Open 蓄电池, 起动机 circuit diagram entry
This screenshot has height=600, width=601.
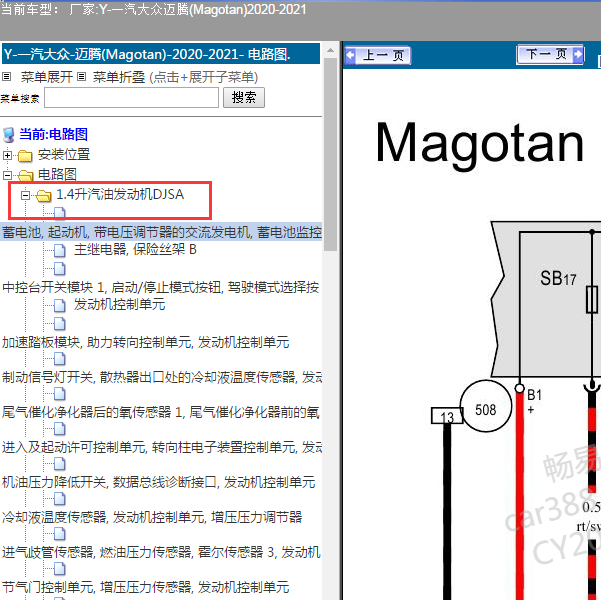click(162, 232)
